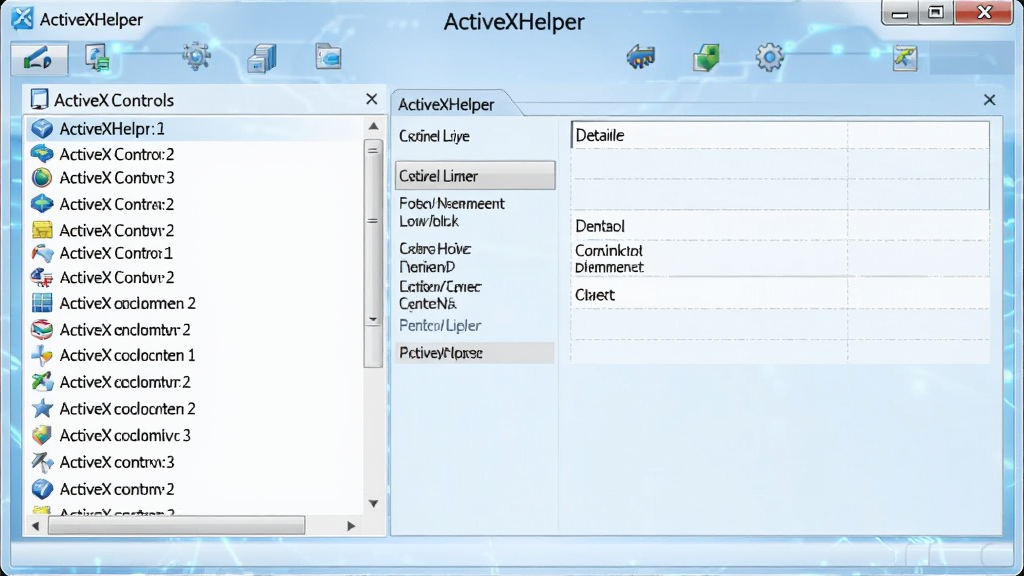The width and height of the screenshot is (1024, 576).
Task: Close the ActiveXHelper details panel
Action: click(x=989, y=99)
